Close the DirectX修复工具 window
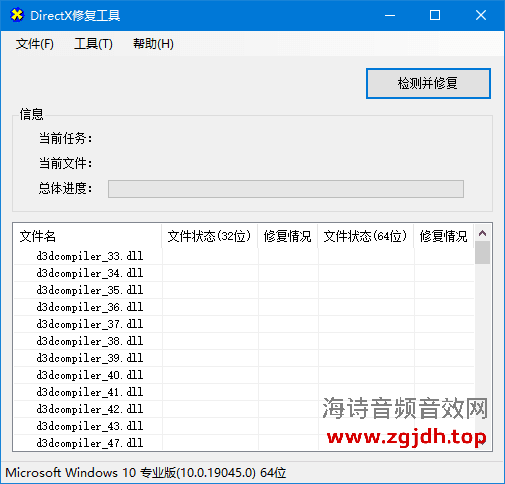 [x=481, y=15]
